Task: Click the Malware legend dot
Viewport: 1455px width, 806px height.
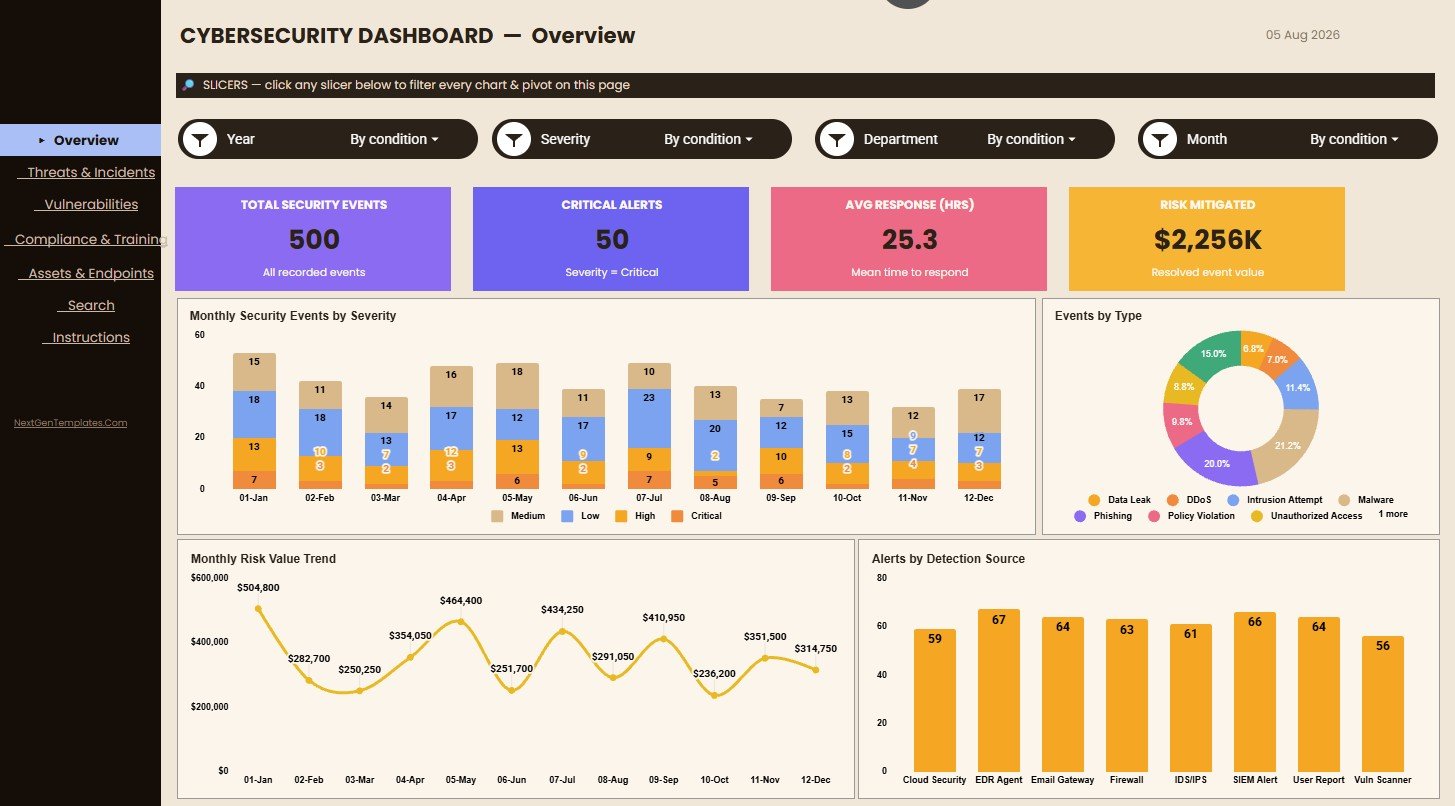Action: pos(1345,500)
